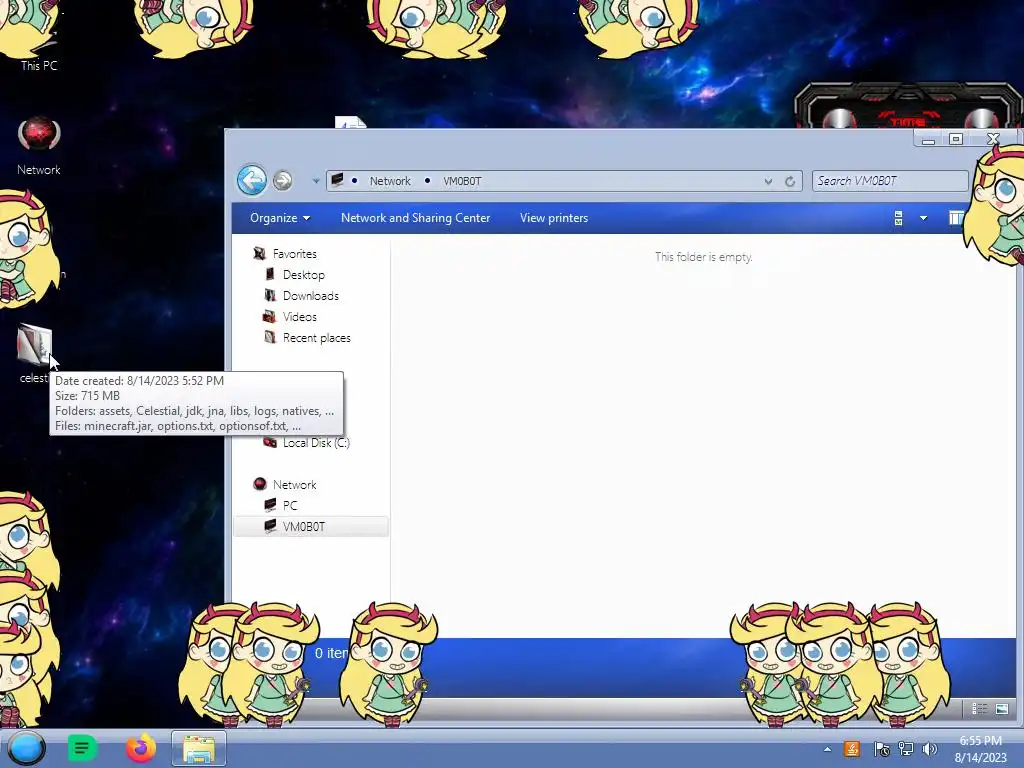The image size is (1024, 768).
Task: Select the Network desktop icon
Action: point(39,146)
